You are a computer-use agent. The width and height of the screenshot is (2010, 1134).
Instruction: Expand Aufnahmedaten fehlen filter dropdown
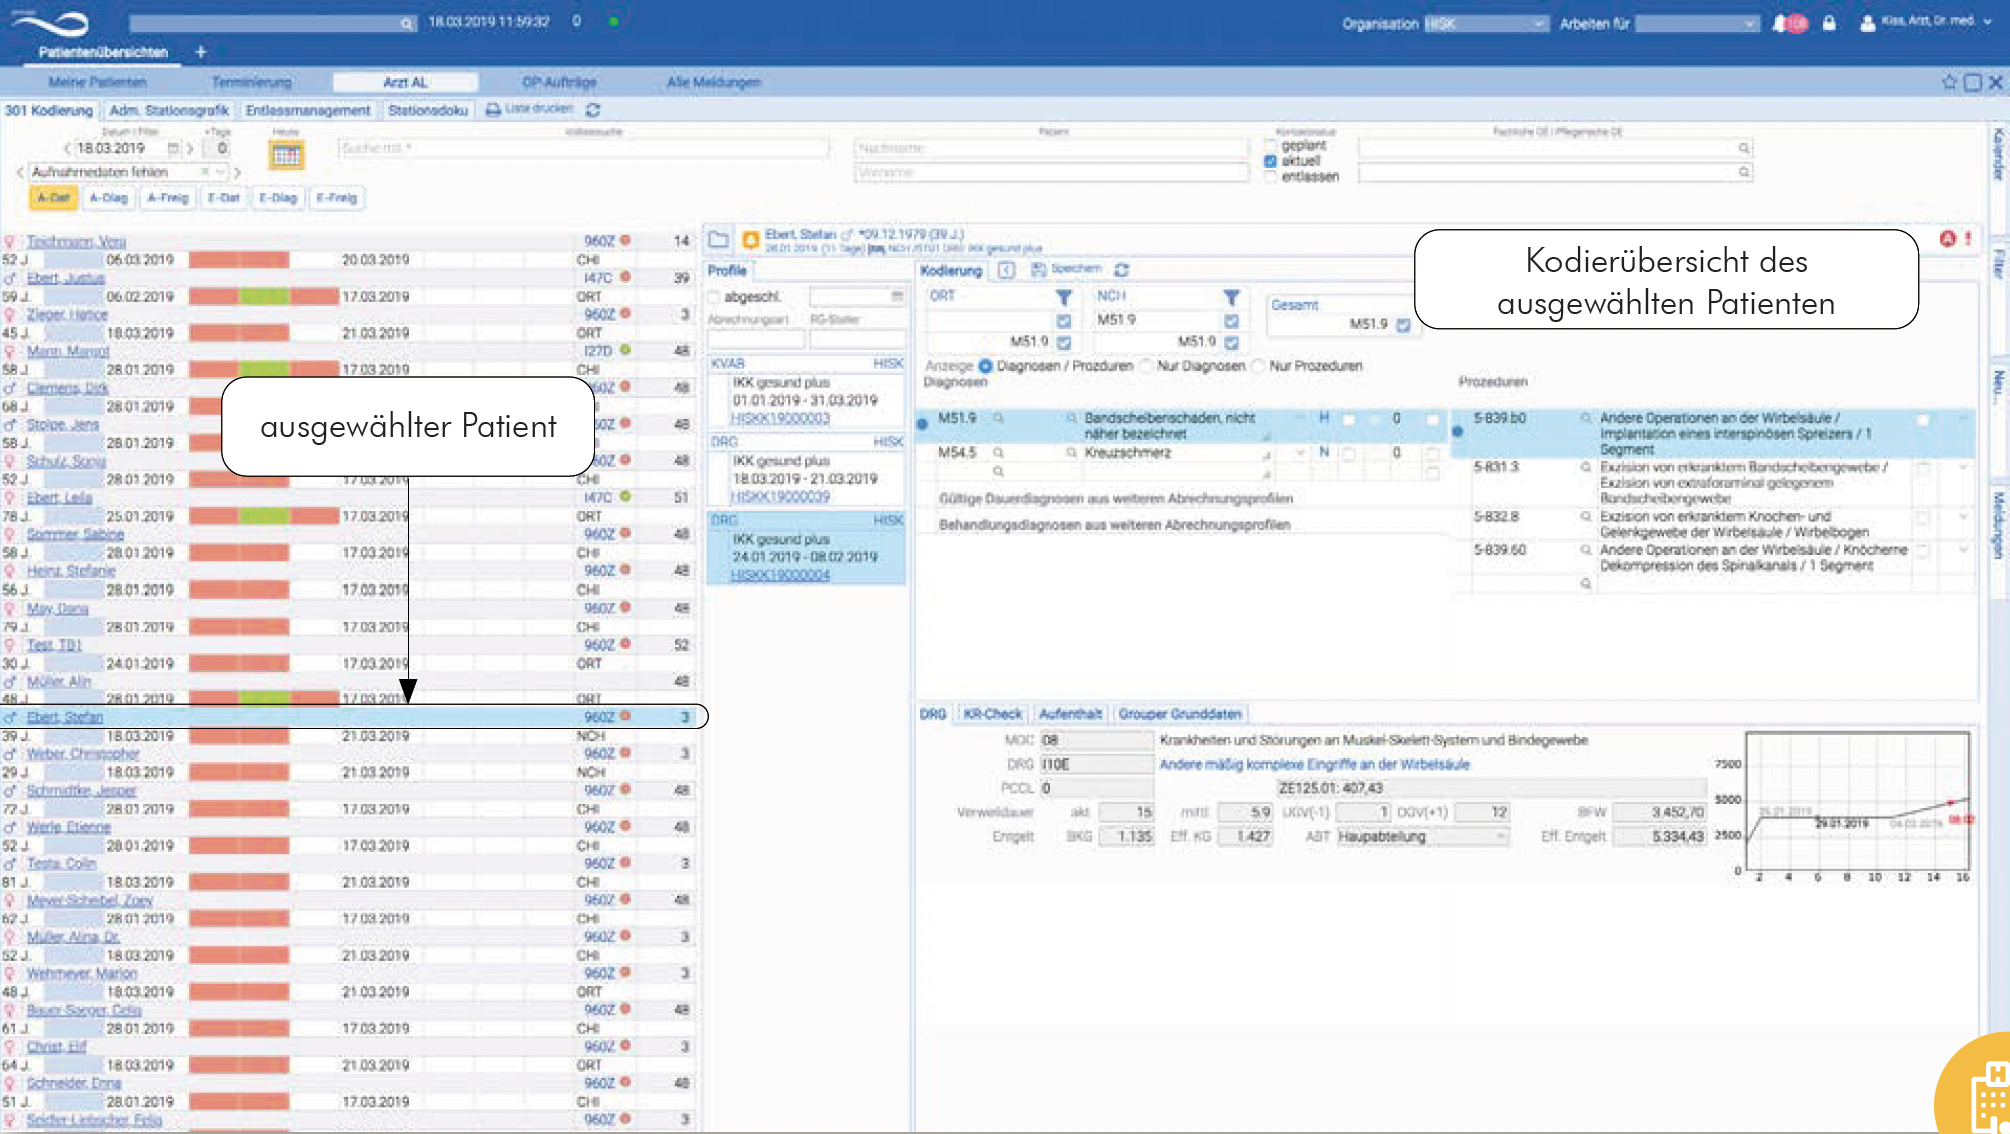tap(220, 172)
